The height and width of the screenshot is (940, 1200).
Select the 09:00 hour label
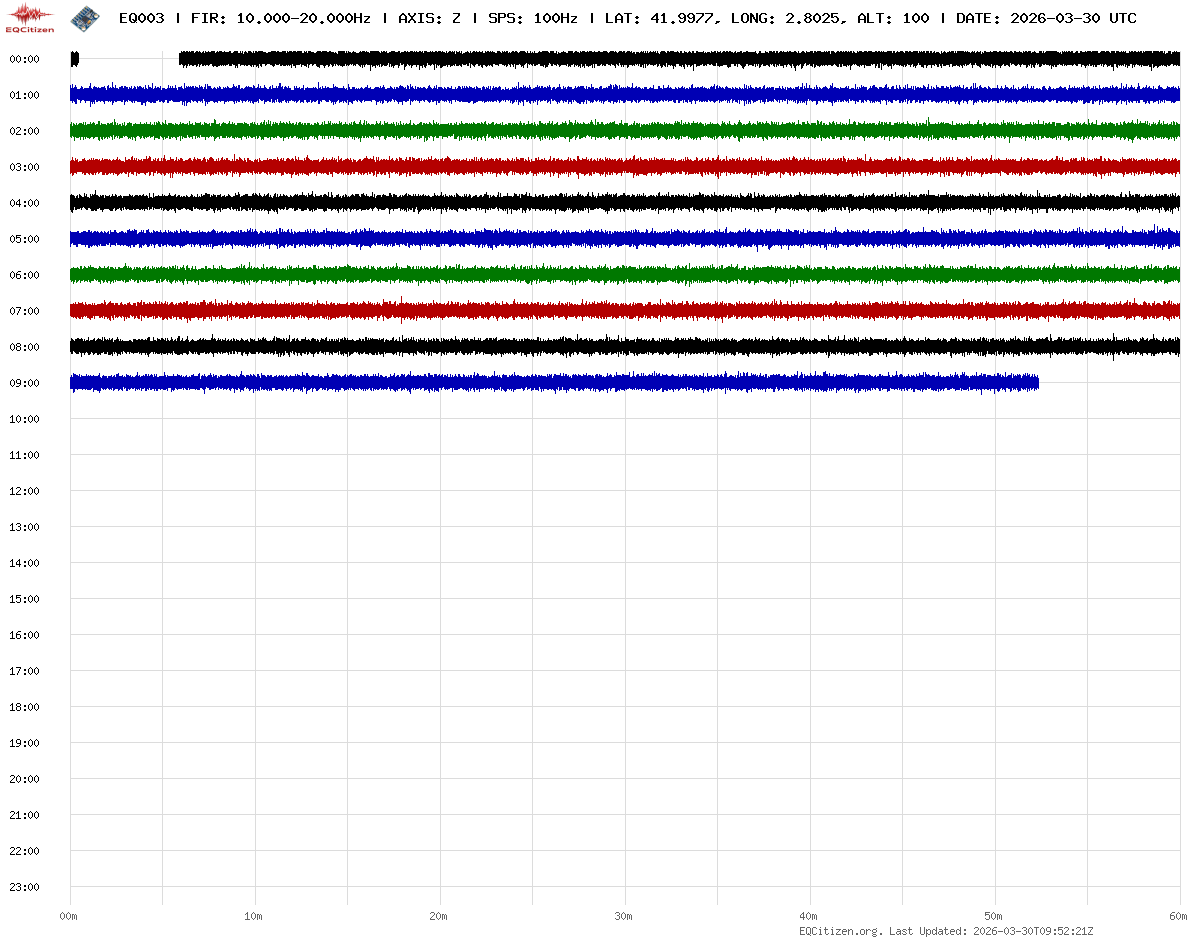[24, 383]
